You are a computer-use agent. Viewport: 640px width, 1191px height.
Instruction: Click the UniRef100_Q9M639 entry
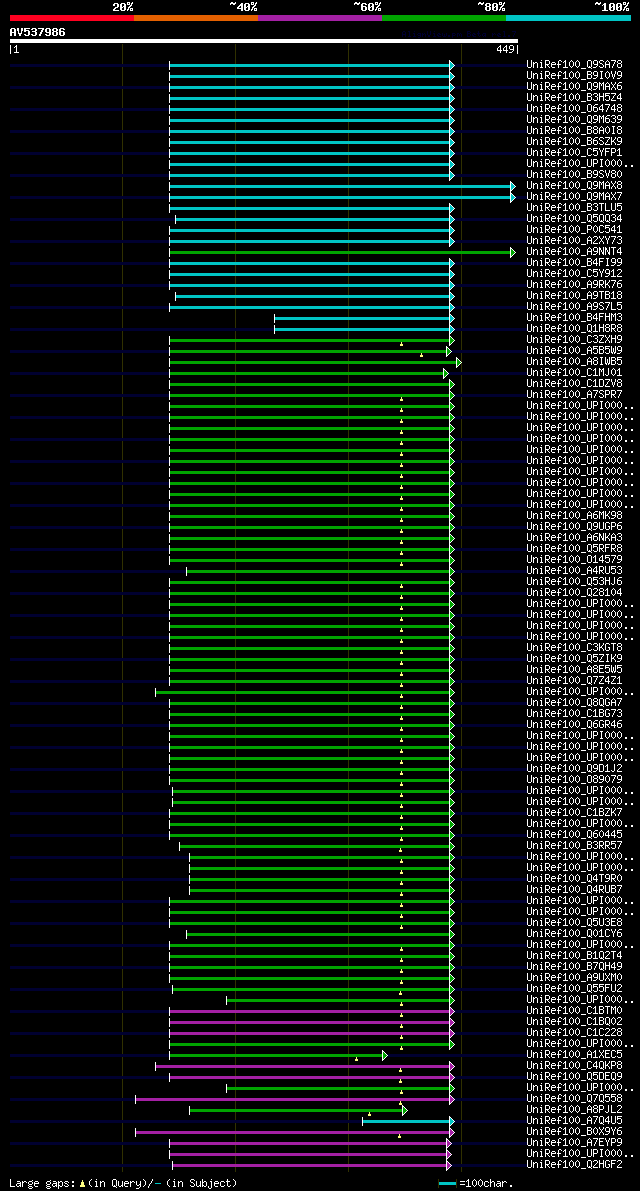point(574,120)
